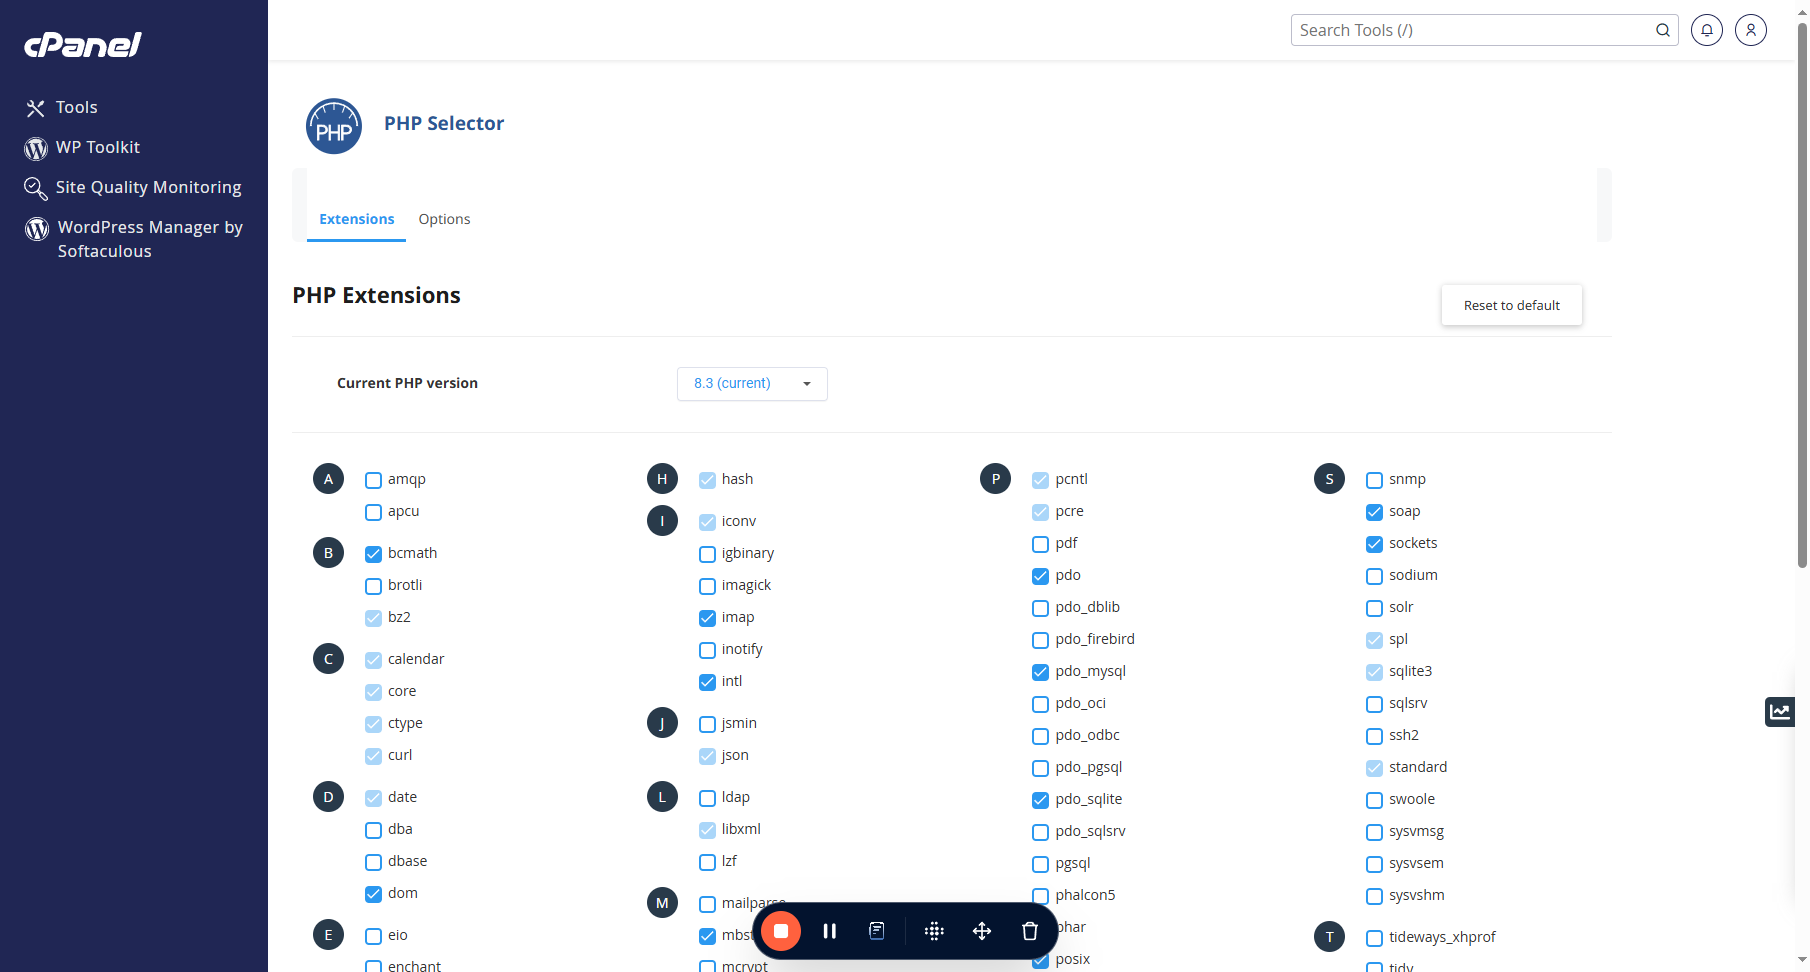Enable the tideways_xhprof extension
The width and height of the screenshot is (1810, 972).
click(x=1374, y=938)
